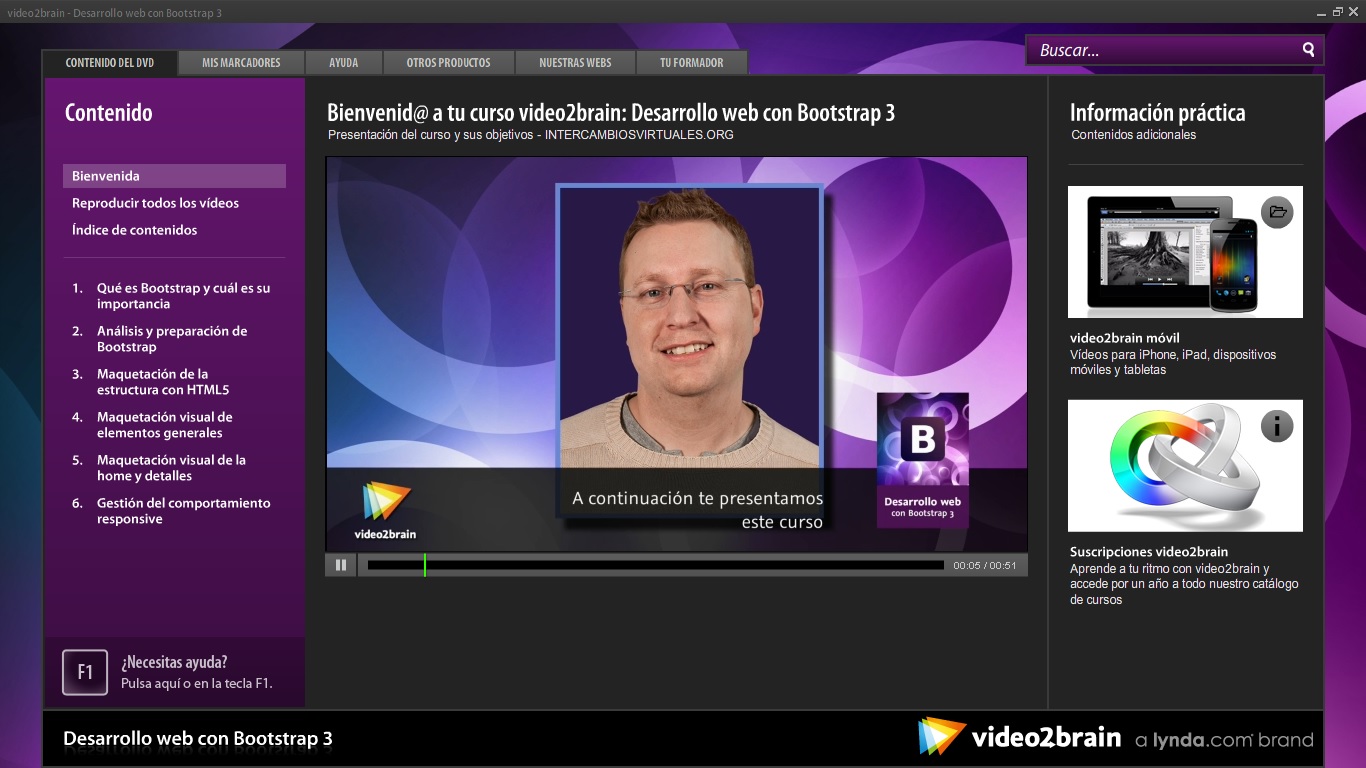The image size is (1366, 768).
Task: Switch to Contenido del DVD tab
Action: pyautogui.click(x=110, y=62)
